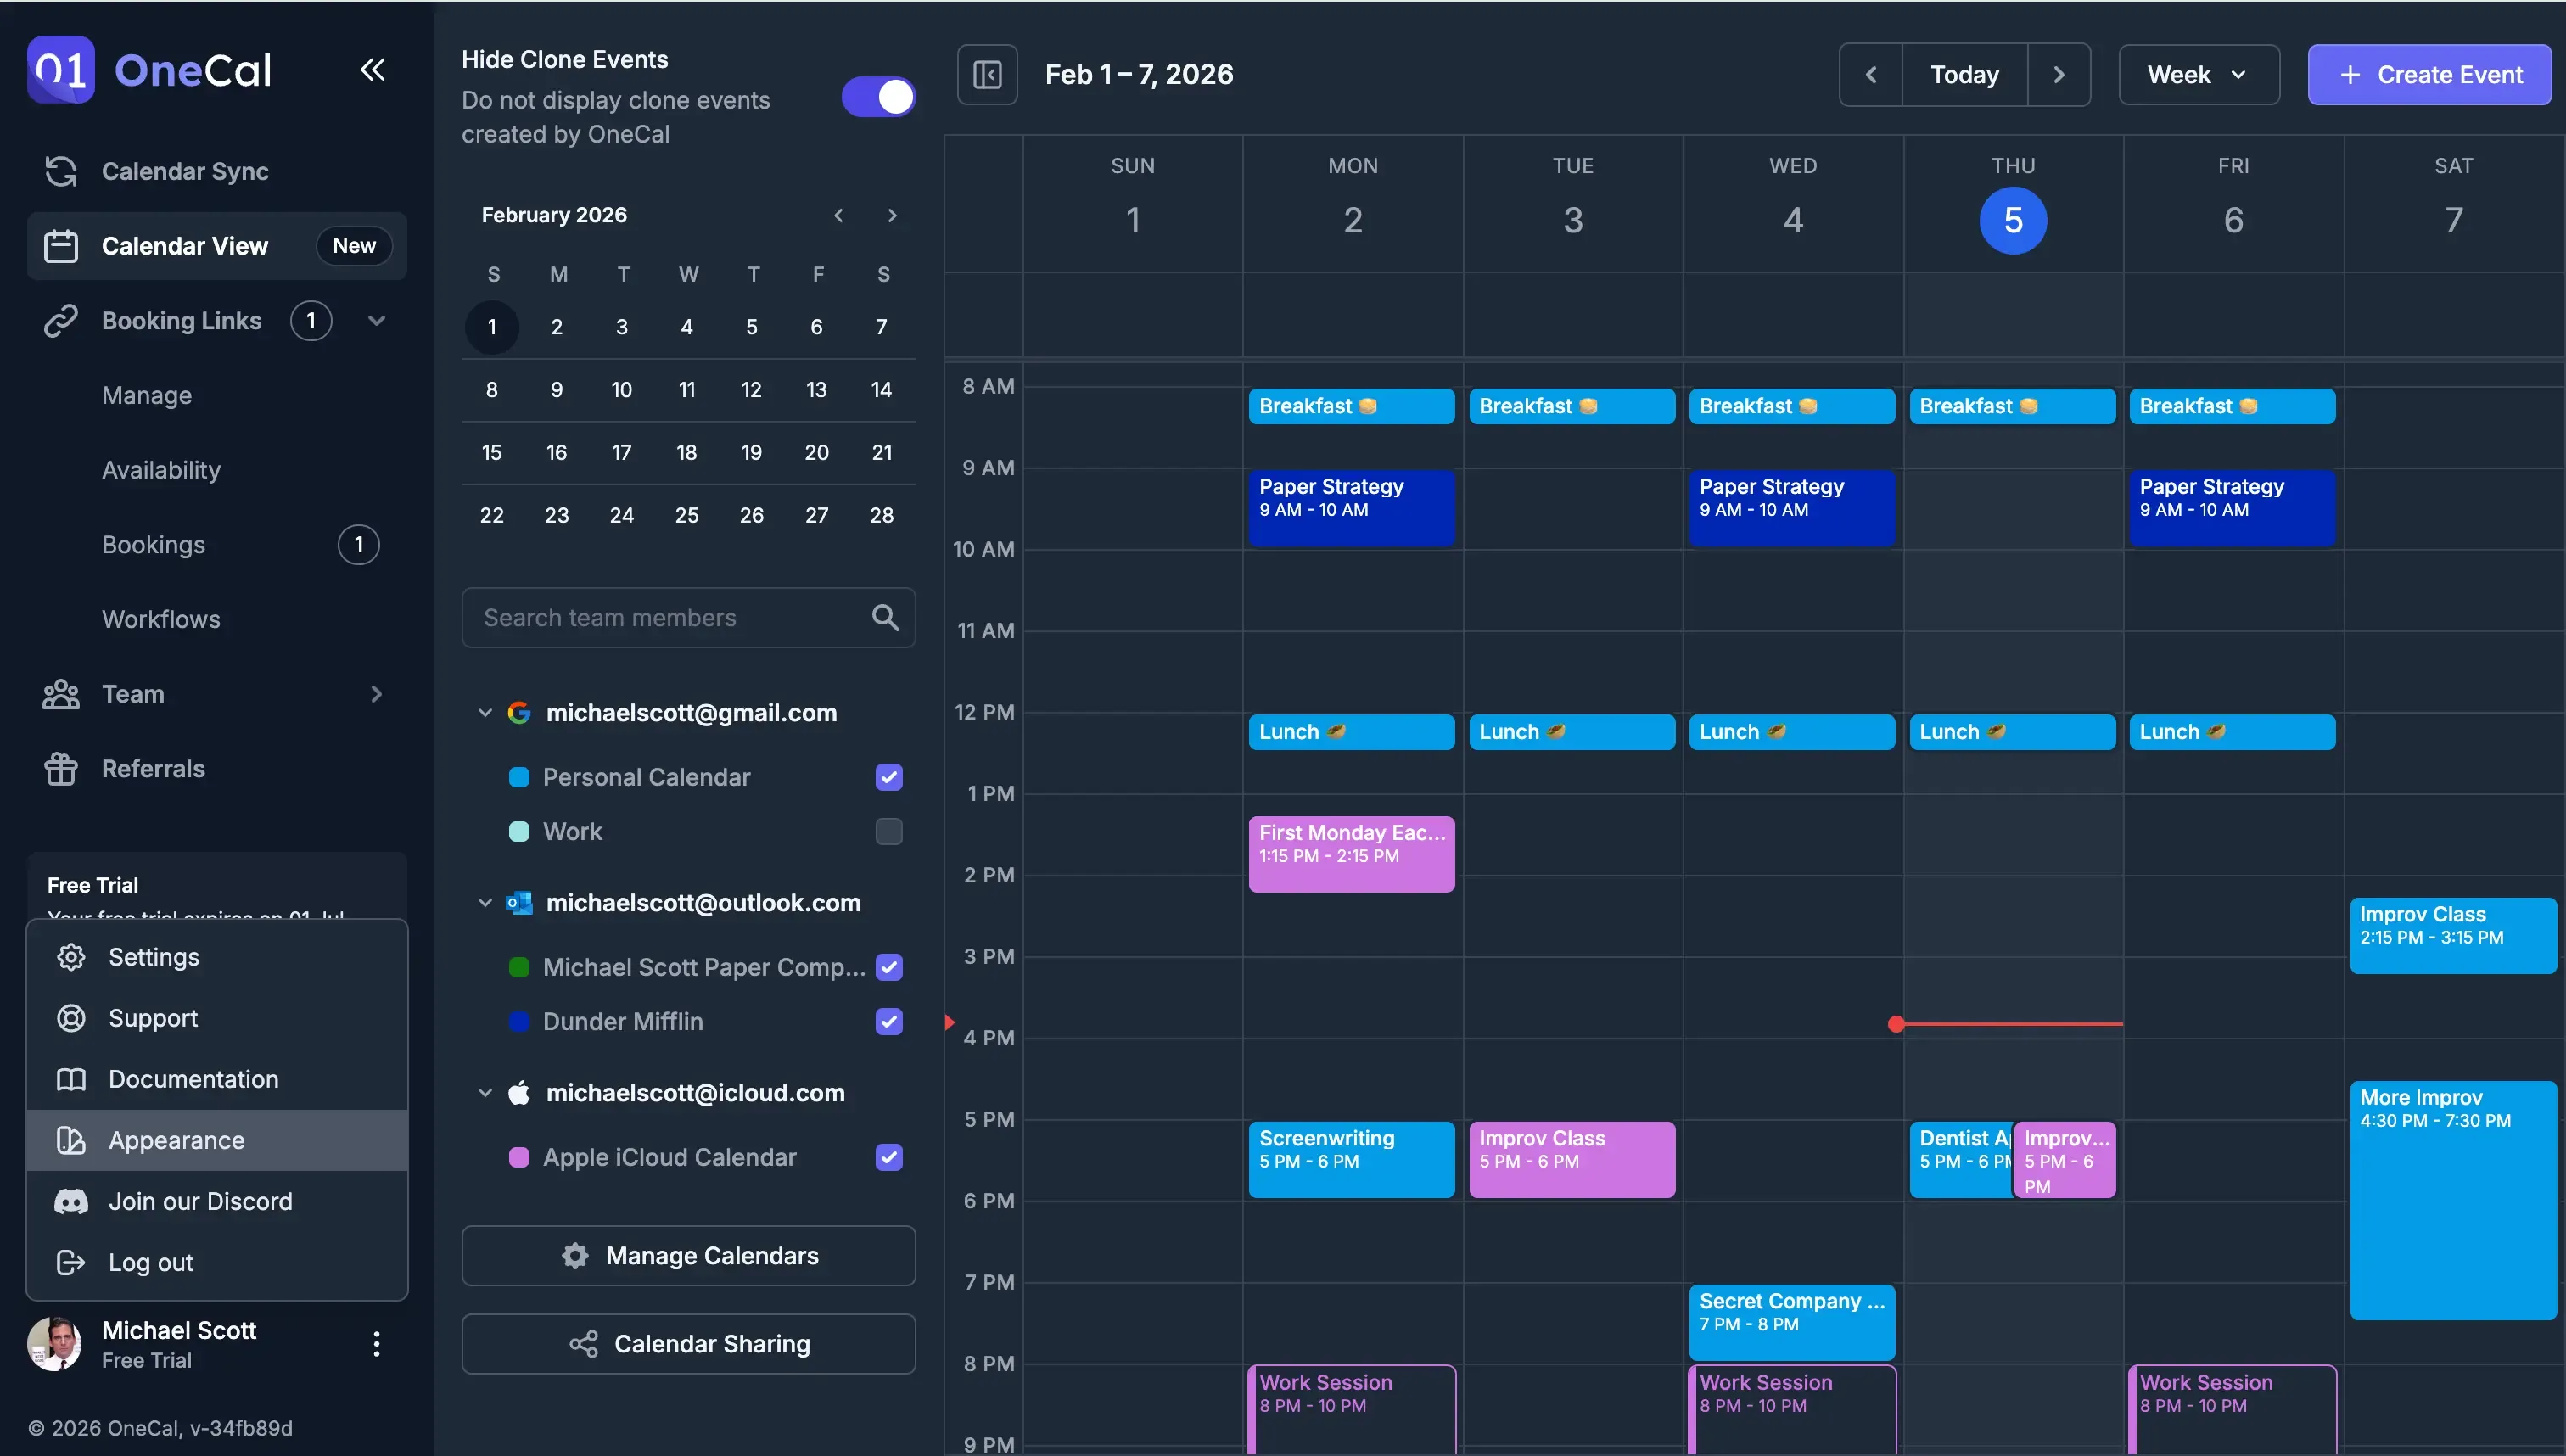2566x1456 pixels.
Task: Select the Team icon in the sidebar
Action: [61, 693]
